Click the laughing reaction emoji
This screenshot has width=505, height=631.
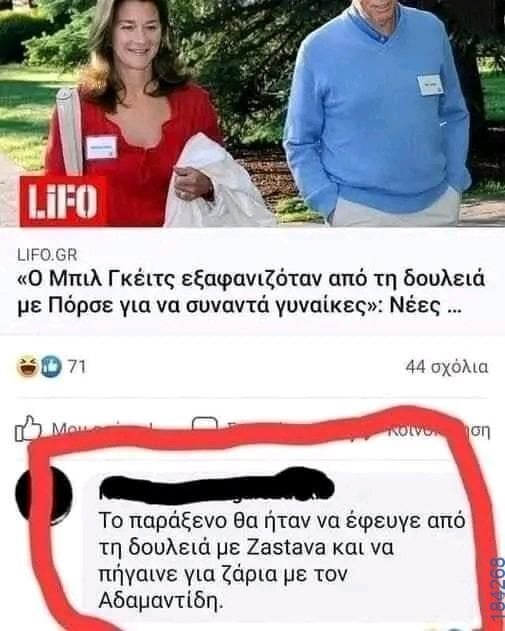point(27,367)
